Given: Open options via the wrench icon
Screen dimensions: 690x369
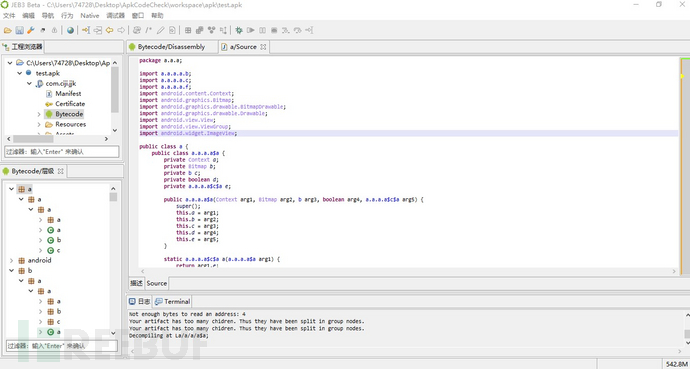Looking at the screenshot, I should pos(31,30).
